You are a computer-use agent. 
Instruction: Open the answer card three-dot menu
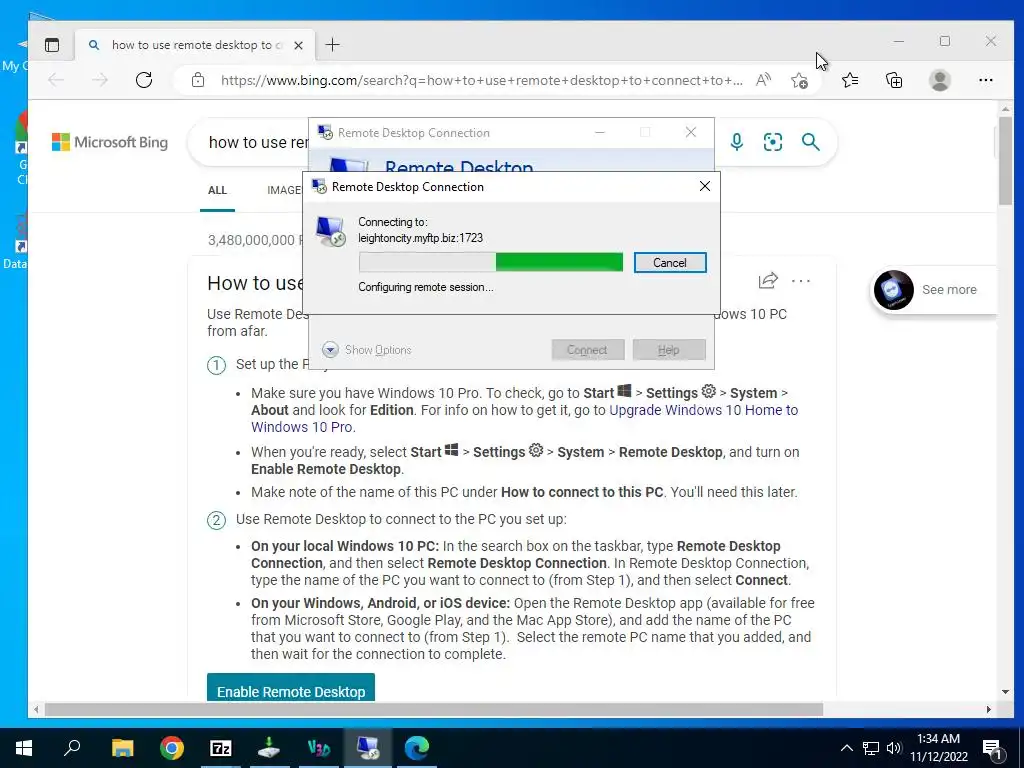click(801, 281)
